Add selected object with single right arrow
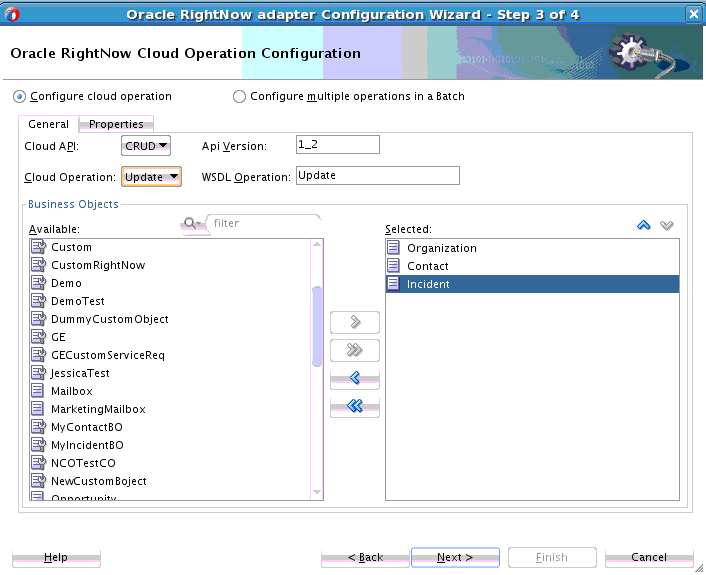This screenshot has height=575, width=706. coord(355,322)
